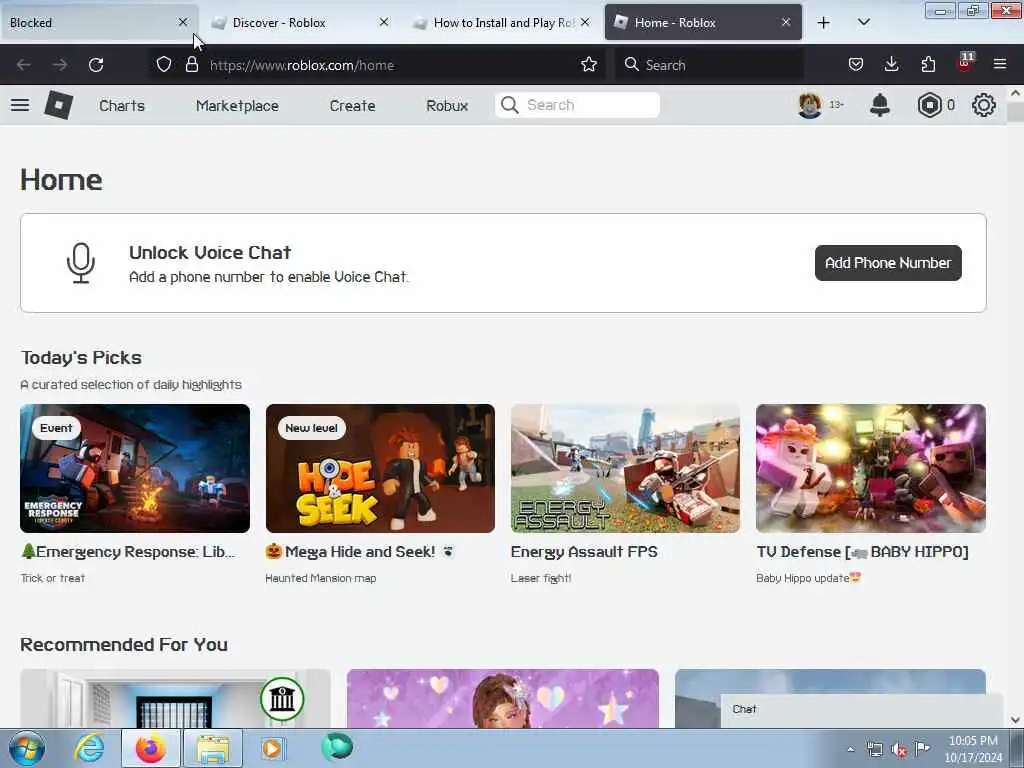The width and height of the screenshot is (1024, 768).
Task: Open the Firefox downloads panel
Action: [891, 64]
